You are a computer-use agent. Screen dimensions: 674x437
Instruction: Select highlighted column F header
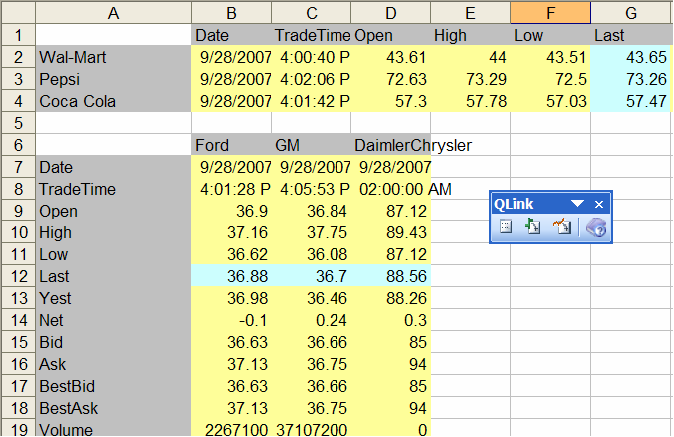coord(551,13)
